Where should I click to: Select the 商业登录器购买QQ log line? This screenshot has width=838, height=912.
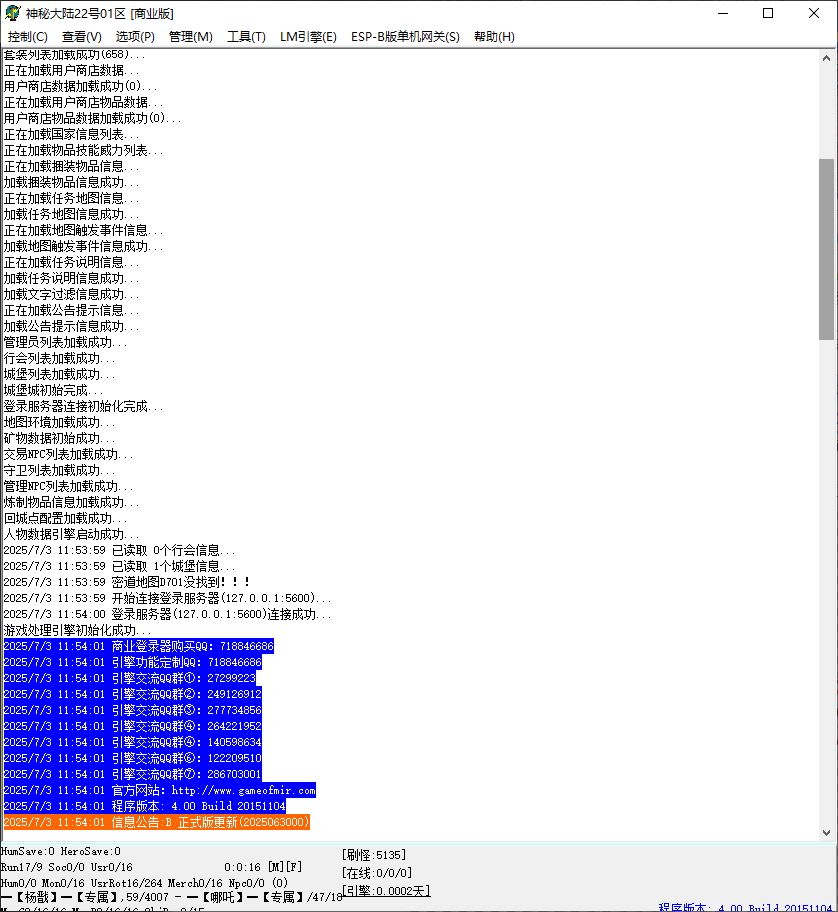point(138,646)
